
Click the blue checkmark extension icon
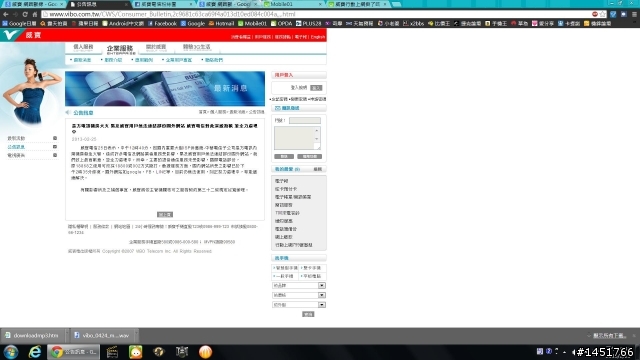pos(613,14)
